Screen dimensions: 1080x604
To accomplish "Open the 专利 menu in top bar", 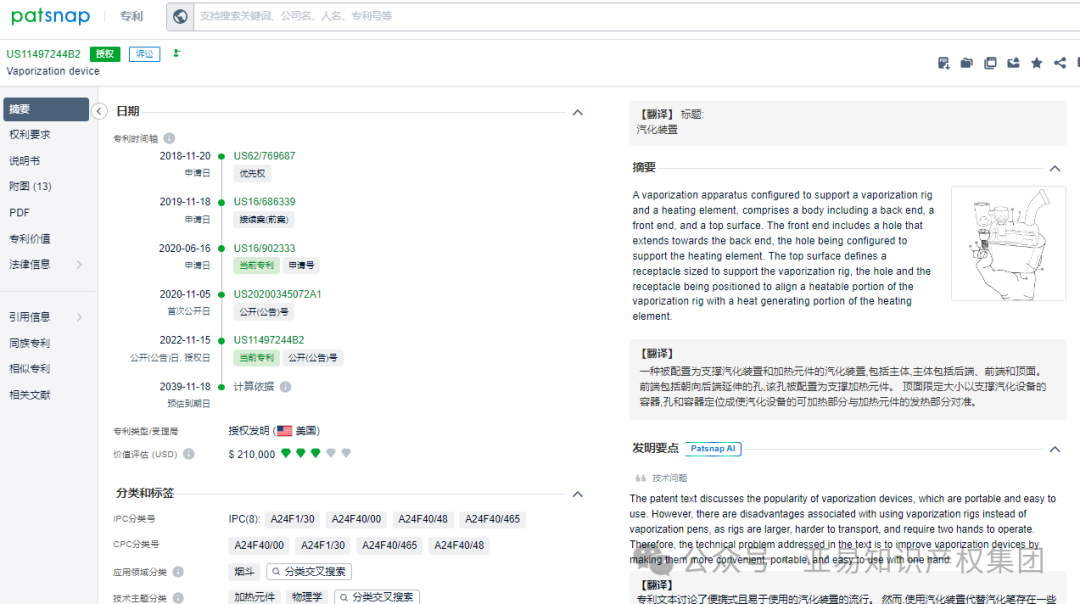I will click(131, 16).
